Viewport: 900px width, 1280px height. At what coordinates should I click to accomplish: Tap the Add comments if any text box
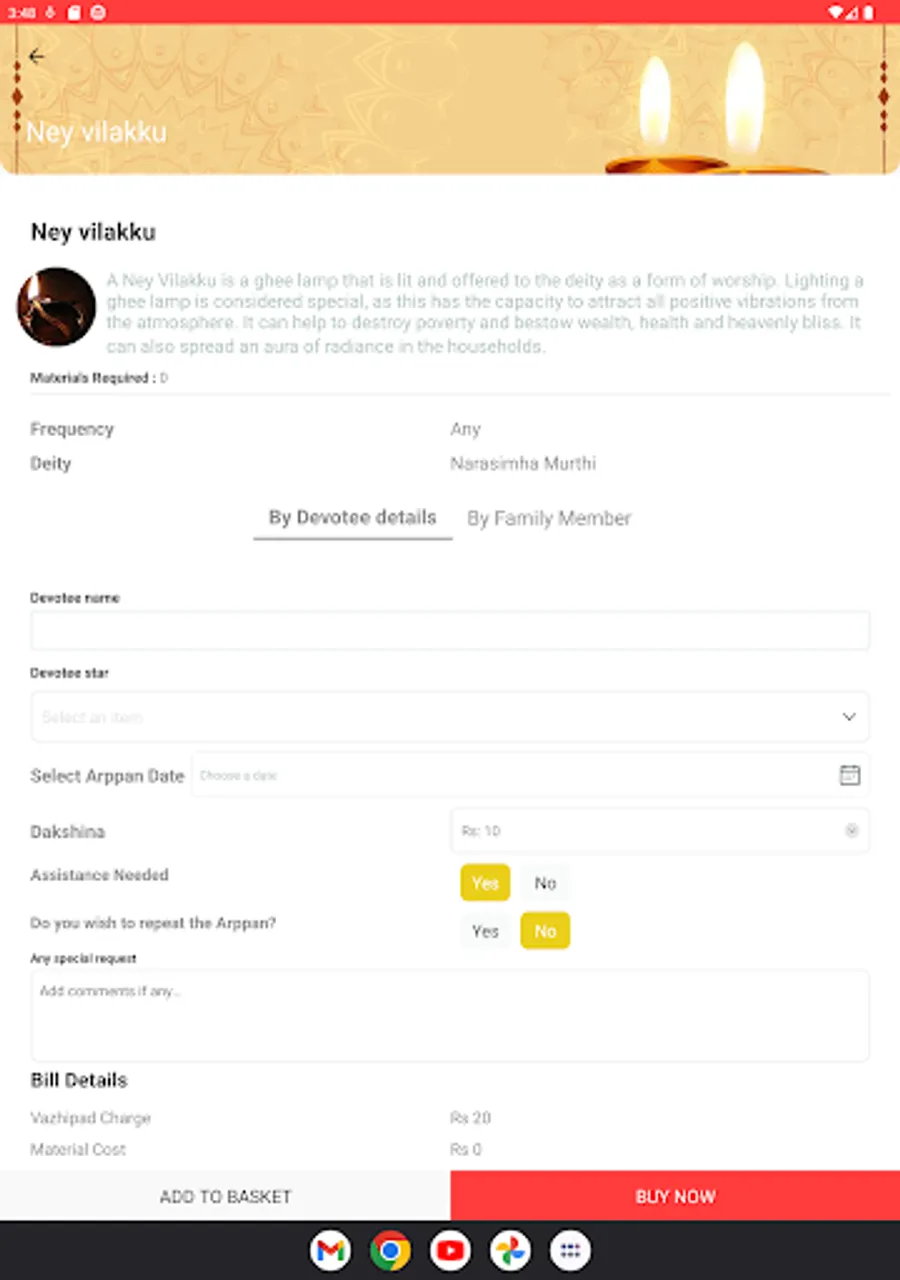click(450, 1013)
